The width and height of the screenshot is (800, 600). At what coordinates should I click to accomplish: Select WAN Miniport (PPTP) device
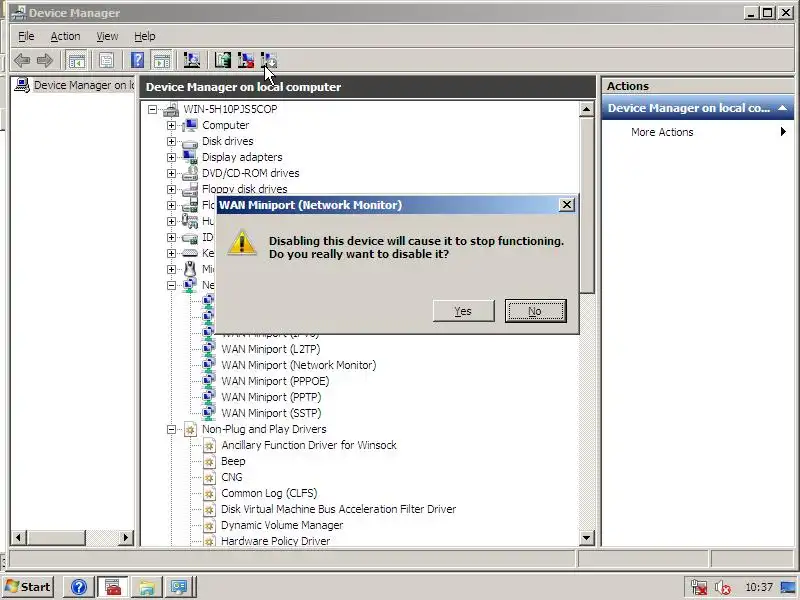tap(271, 397)
